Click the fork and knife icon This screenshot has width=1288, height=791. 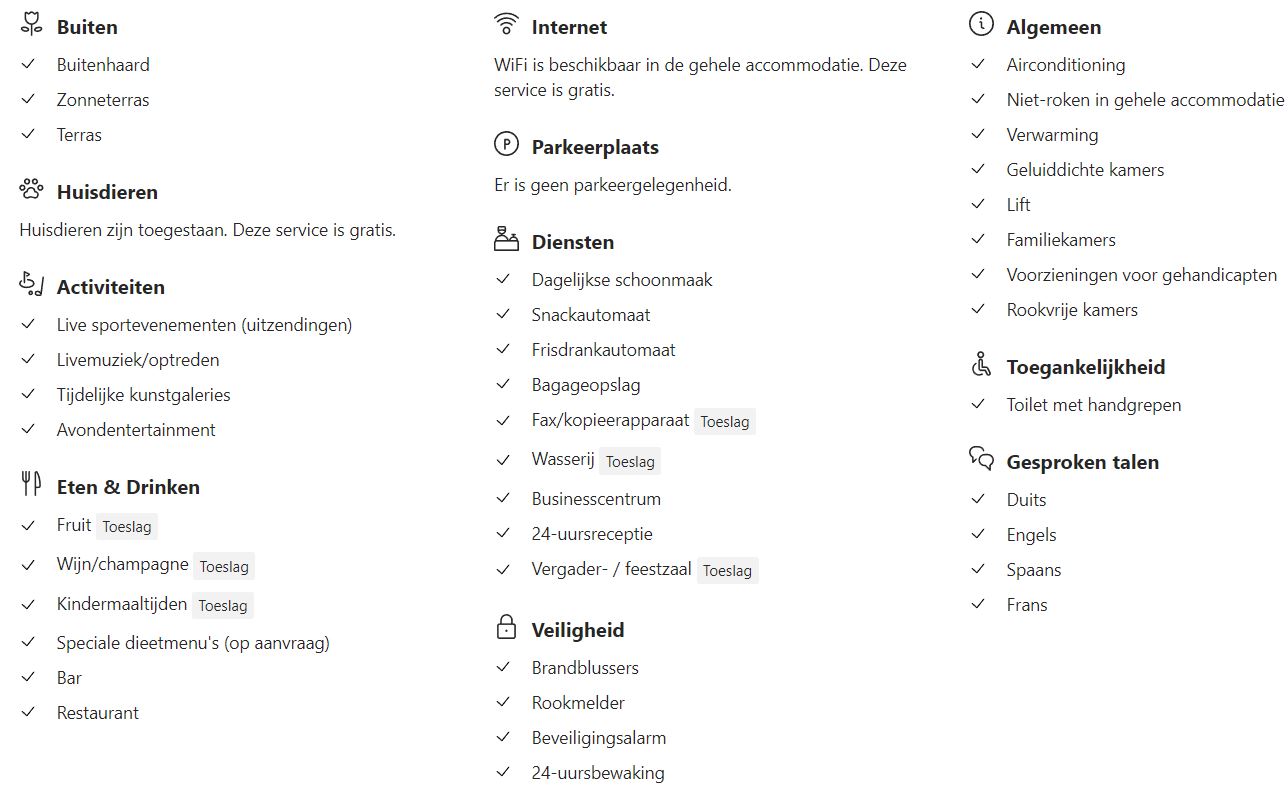pyautogui.click(x=31, y=485)
